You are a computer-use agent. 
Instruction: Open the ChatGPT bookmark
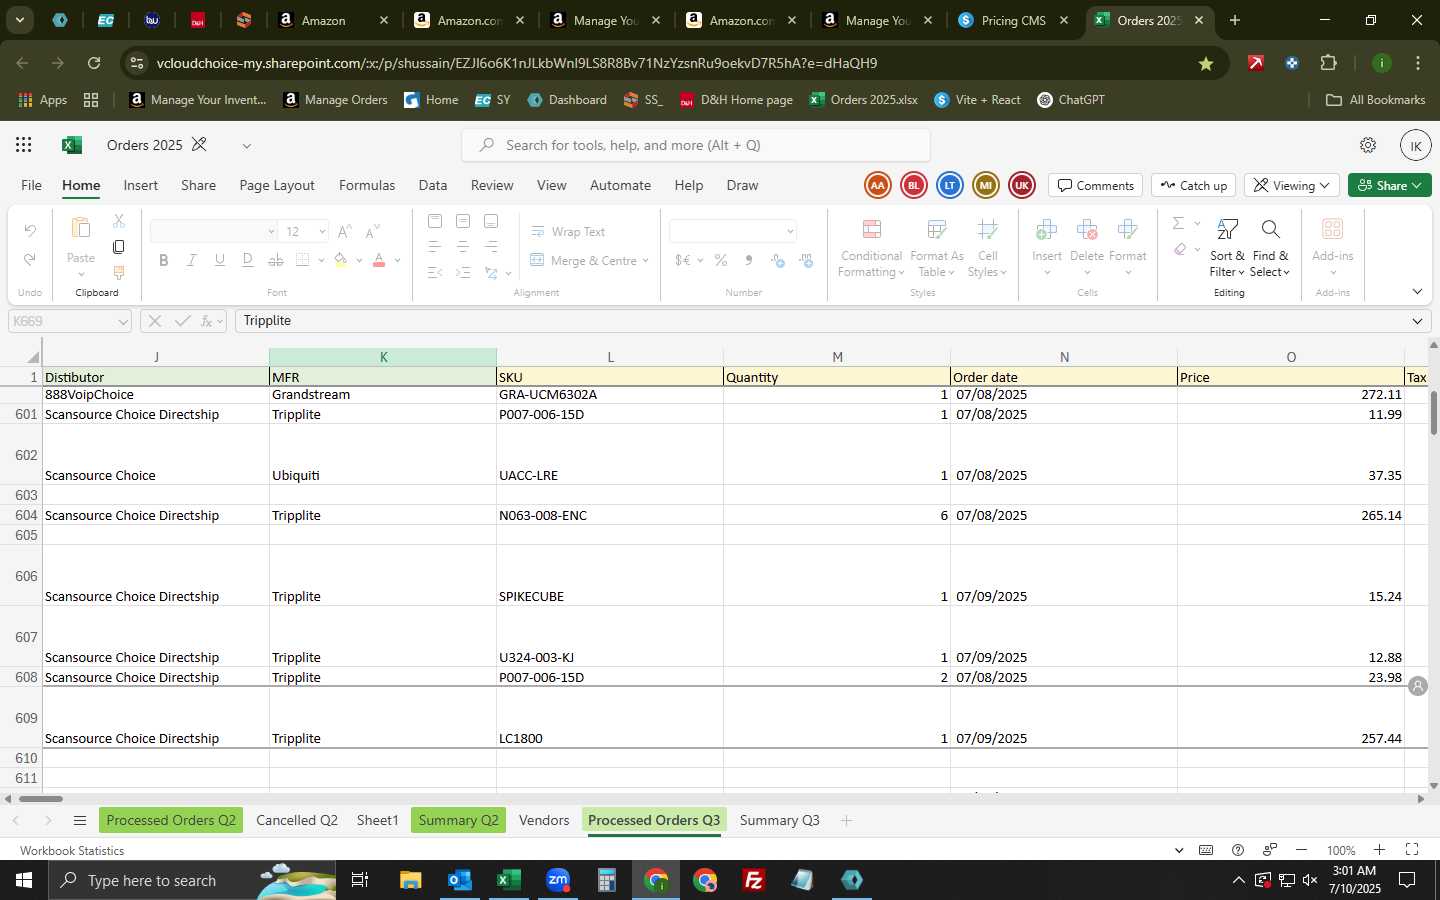click(x=1071, y=100)
